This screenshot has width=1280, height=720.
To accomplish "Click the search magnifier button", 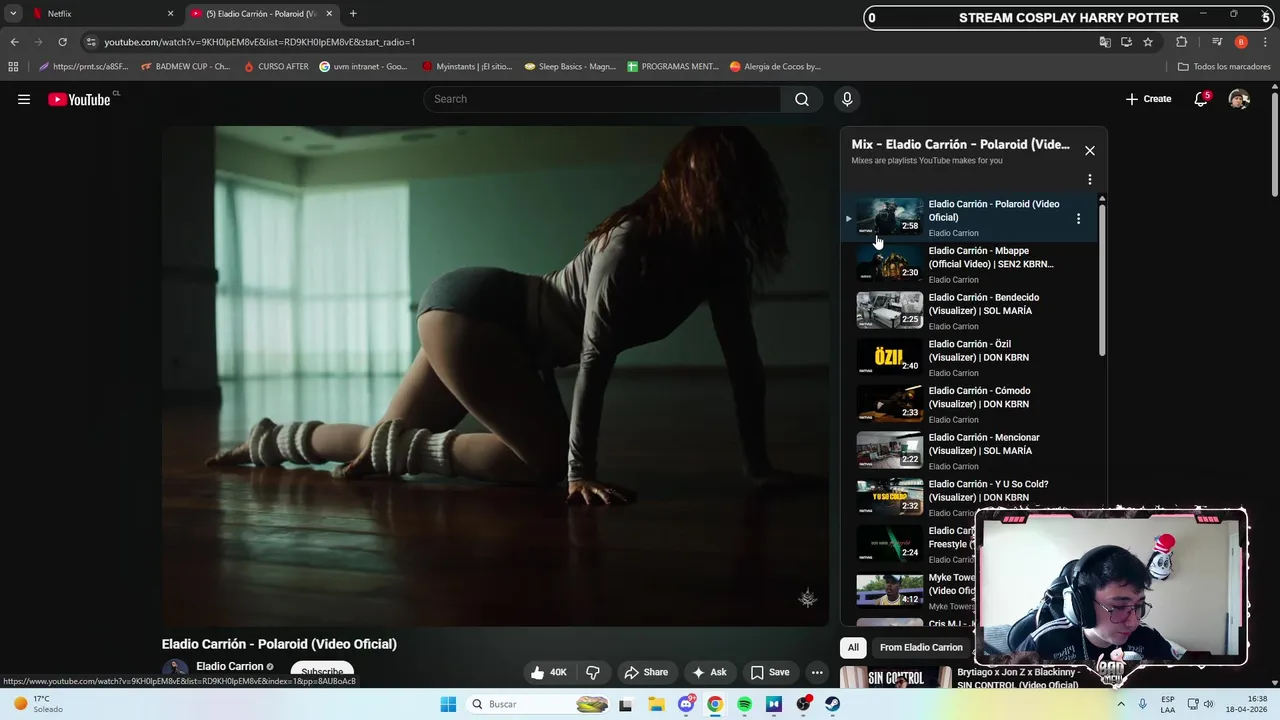I will click(x=801, y=99).
